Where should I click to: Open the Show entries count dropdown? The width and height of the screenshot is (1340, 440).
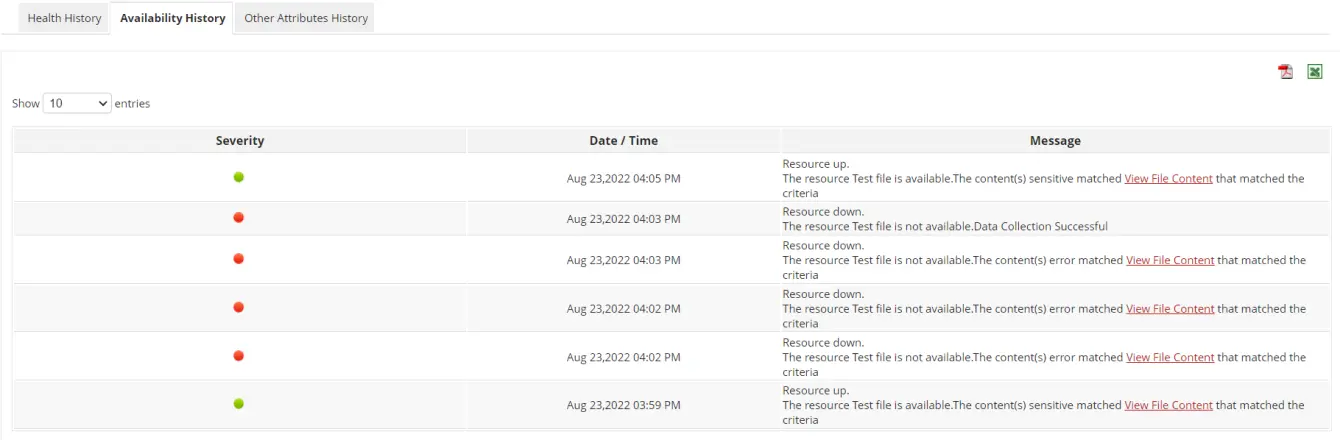point(77,103)
